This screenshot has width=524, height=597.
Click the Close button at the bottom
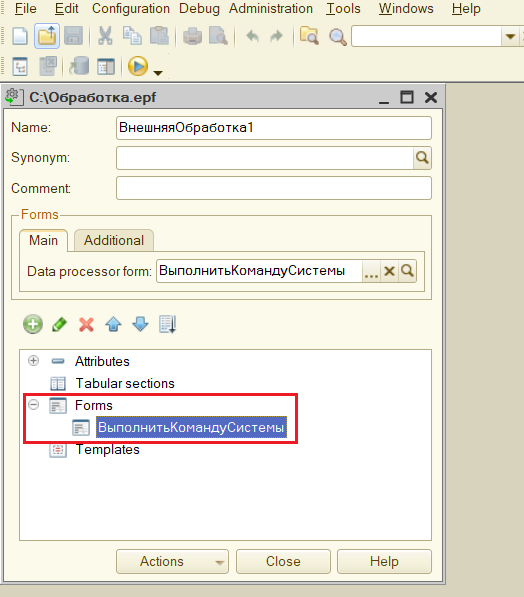tap(283, 562)
